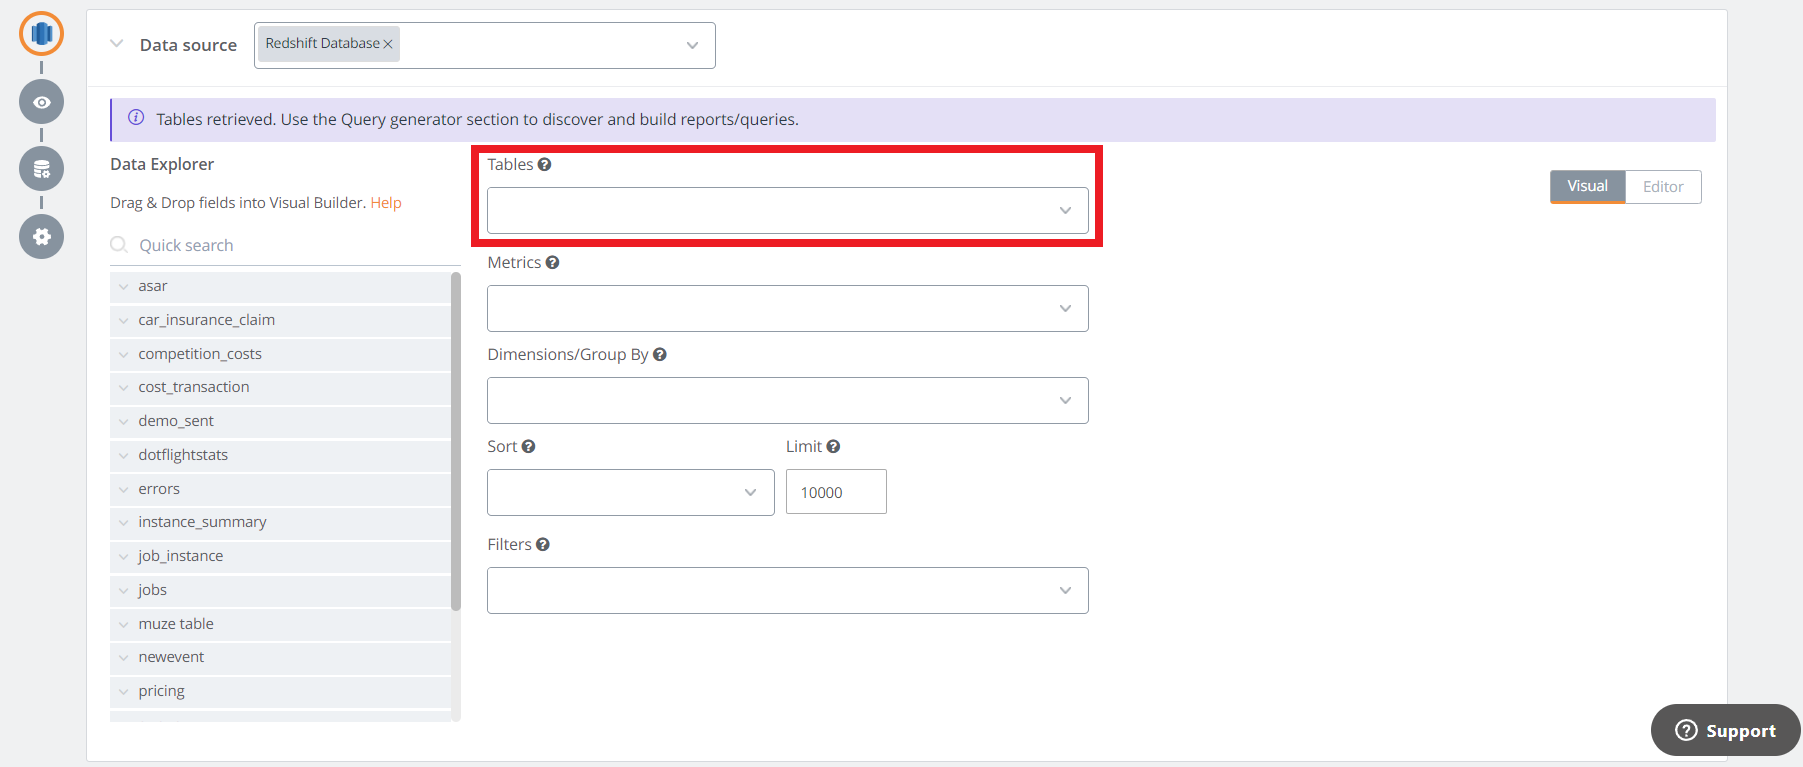Click the Redshift data source step icon

pos(41,34)
